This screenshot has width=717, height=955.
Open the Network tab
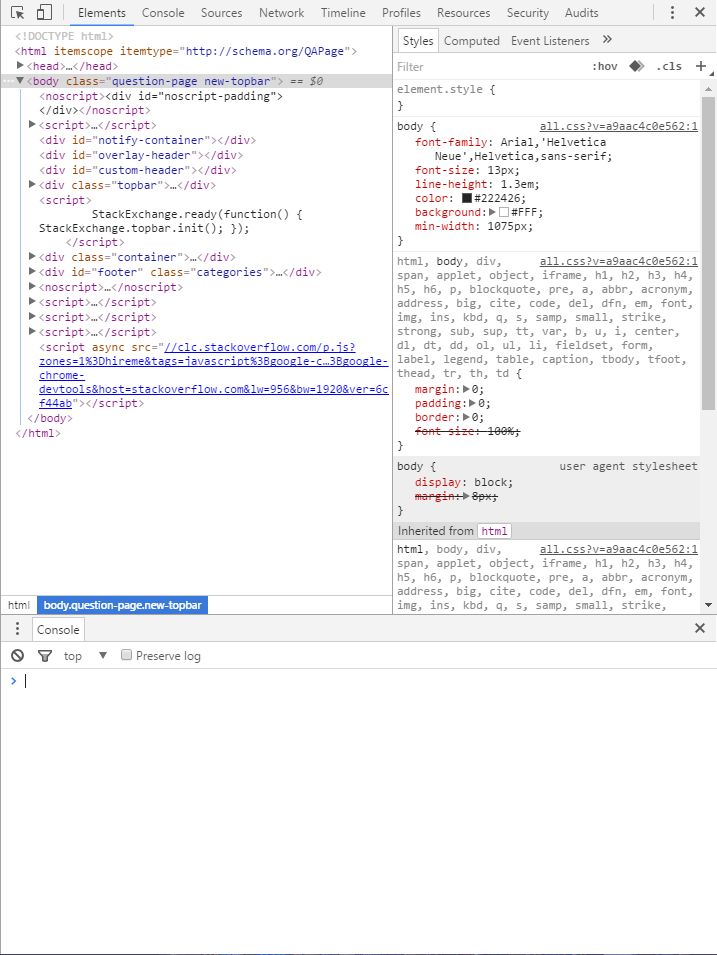coord(281,13)
